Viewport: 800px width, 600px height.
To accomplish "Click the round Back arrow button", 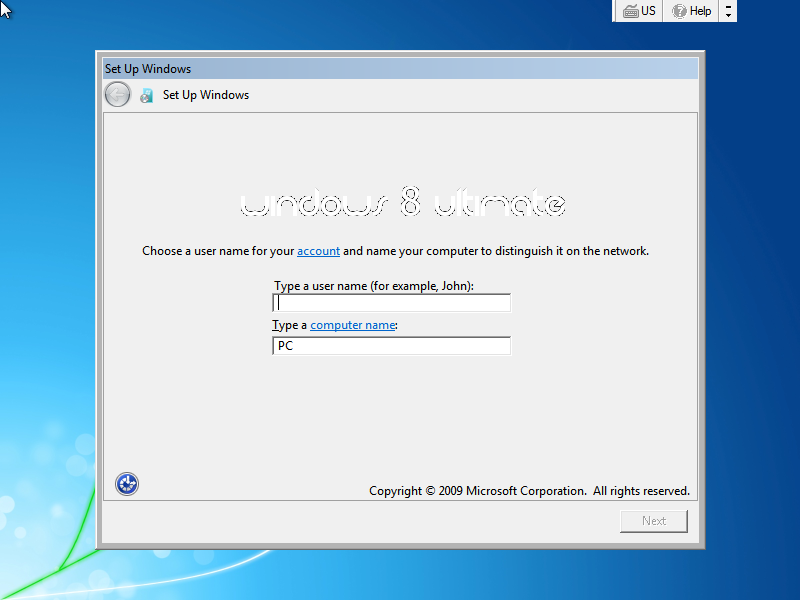I will tap(117, 95).
